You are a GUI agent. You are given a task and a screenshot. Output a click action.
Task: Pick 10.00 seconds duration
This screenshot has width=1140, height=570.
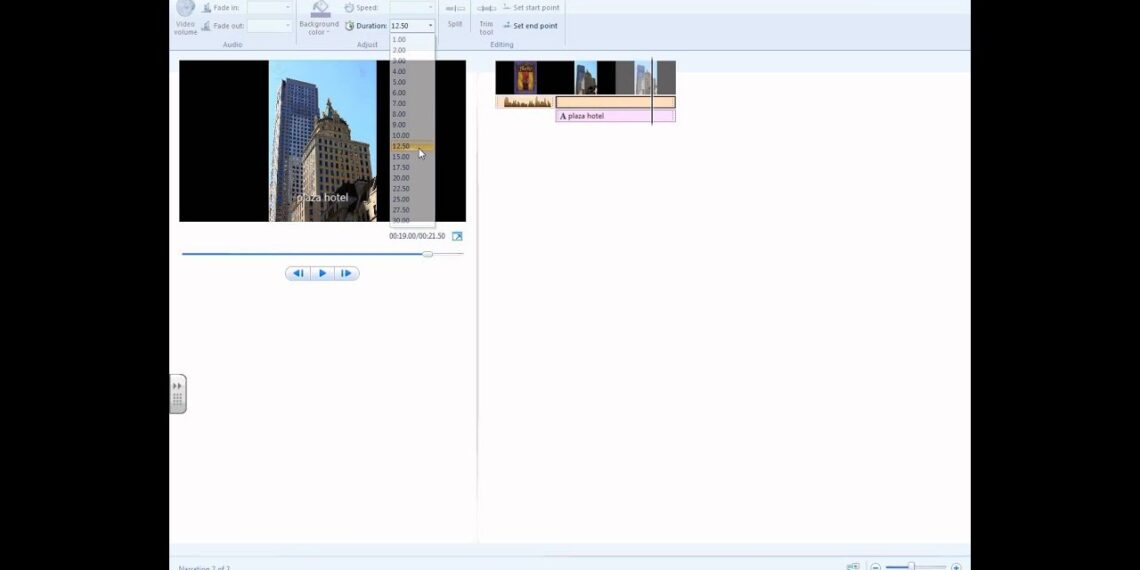pyautogui.click(x=412, y=135)
